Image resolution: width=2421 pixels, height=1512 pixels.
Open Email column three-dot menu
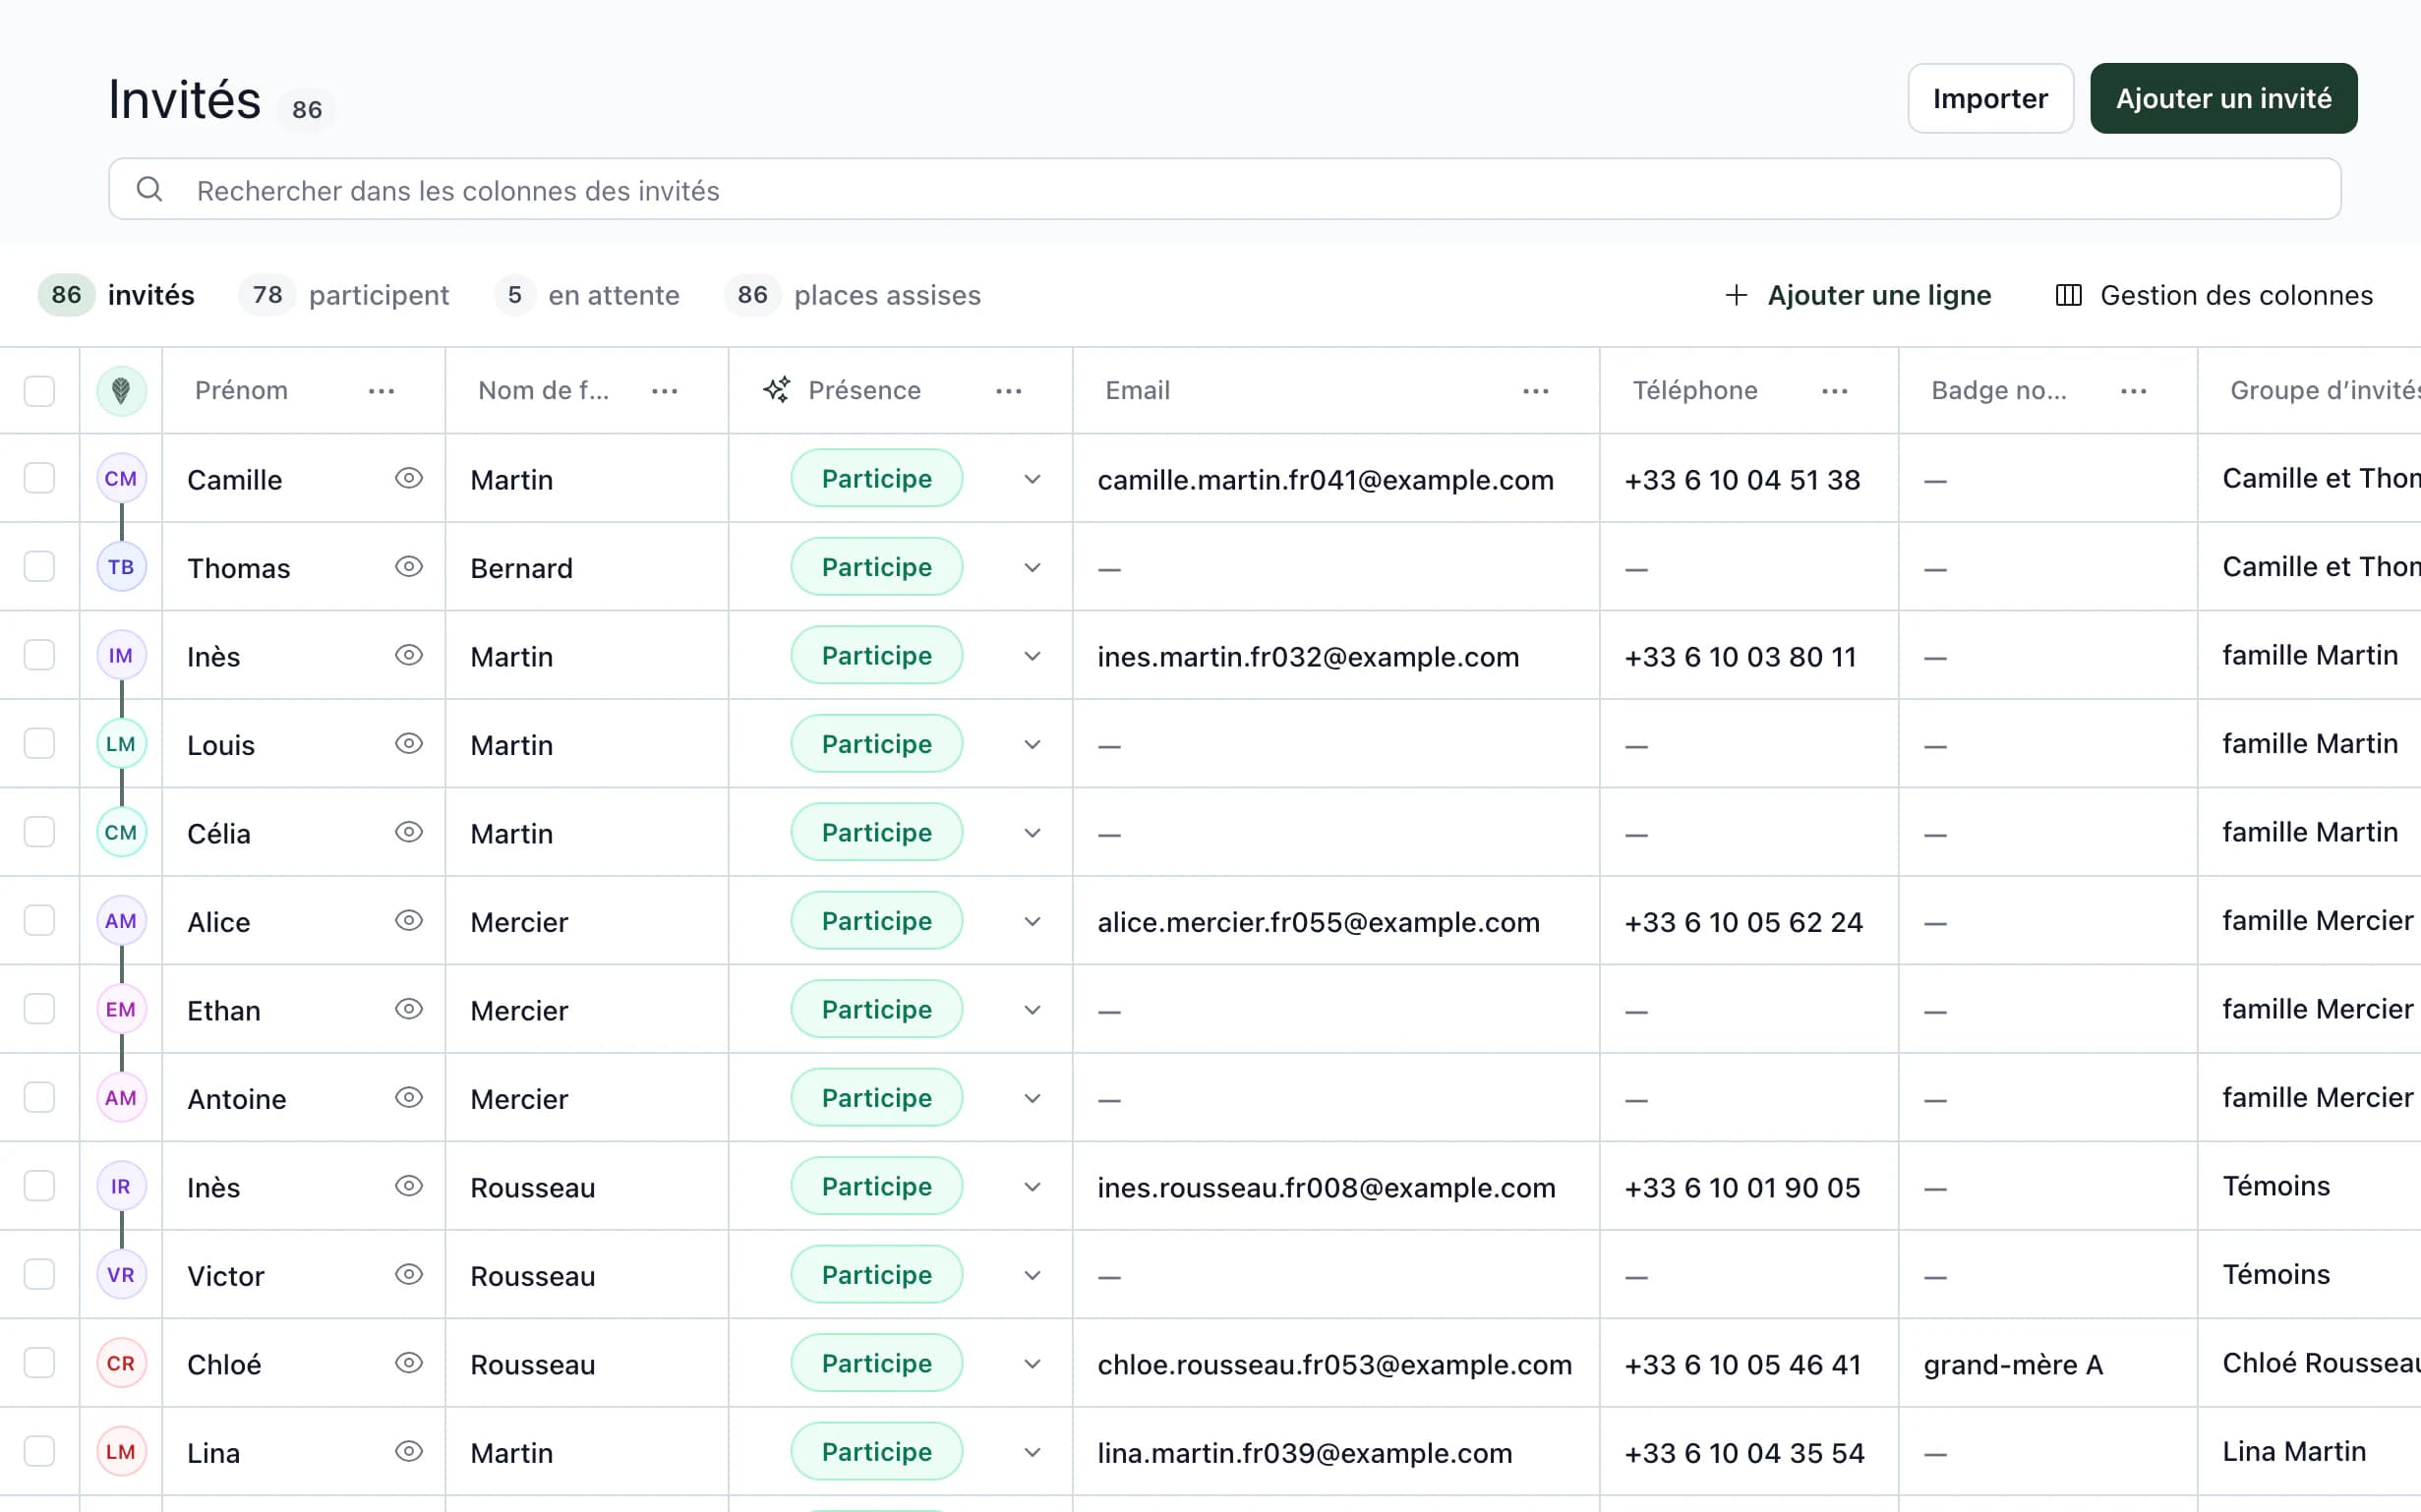[x=1535, y=391]
